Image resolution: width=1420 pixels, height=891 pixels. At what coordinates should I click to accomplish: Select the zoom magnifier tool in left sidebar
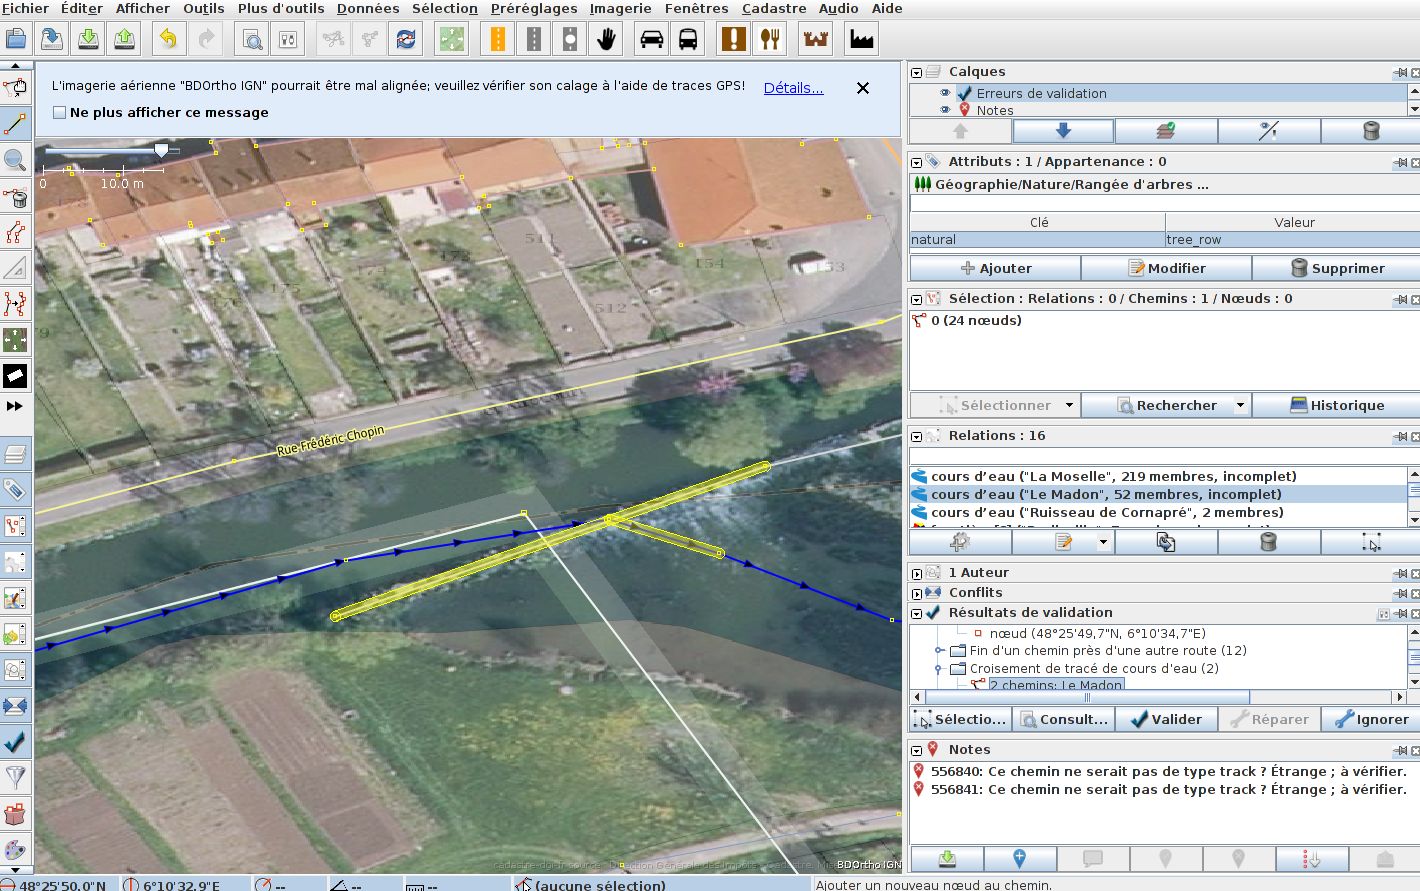tap(15, 160)
